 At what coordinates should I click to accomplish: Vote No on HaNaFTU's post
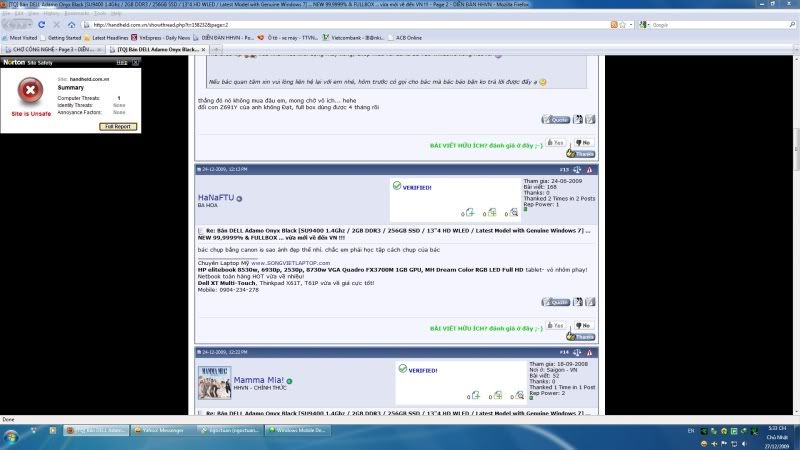pyautogui.click(x=583, y=326)
